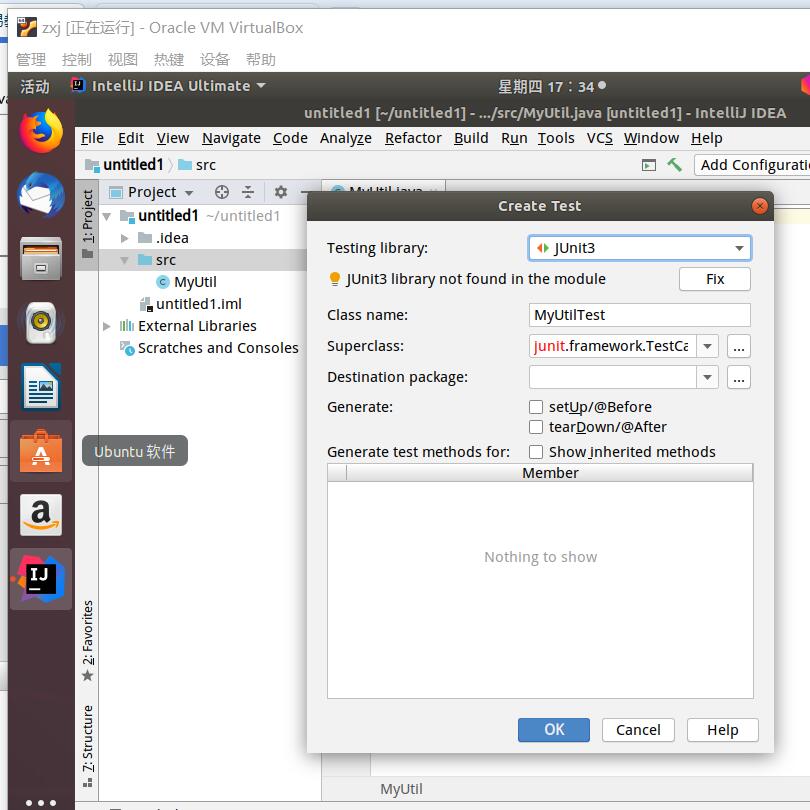Open VirtualBox 设备 menu
810x810 pixels.
coord(214,59)
